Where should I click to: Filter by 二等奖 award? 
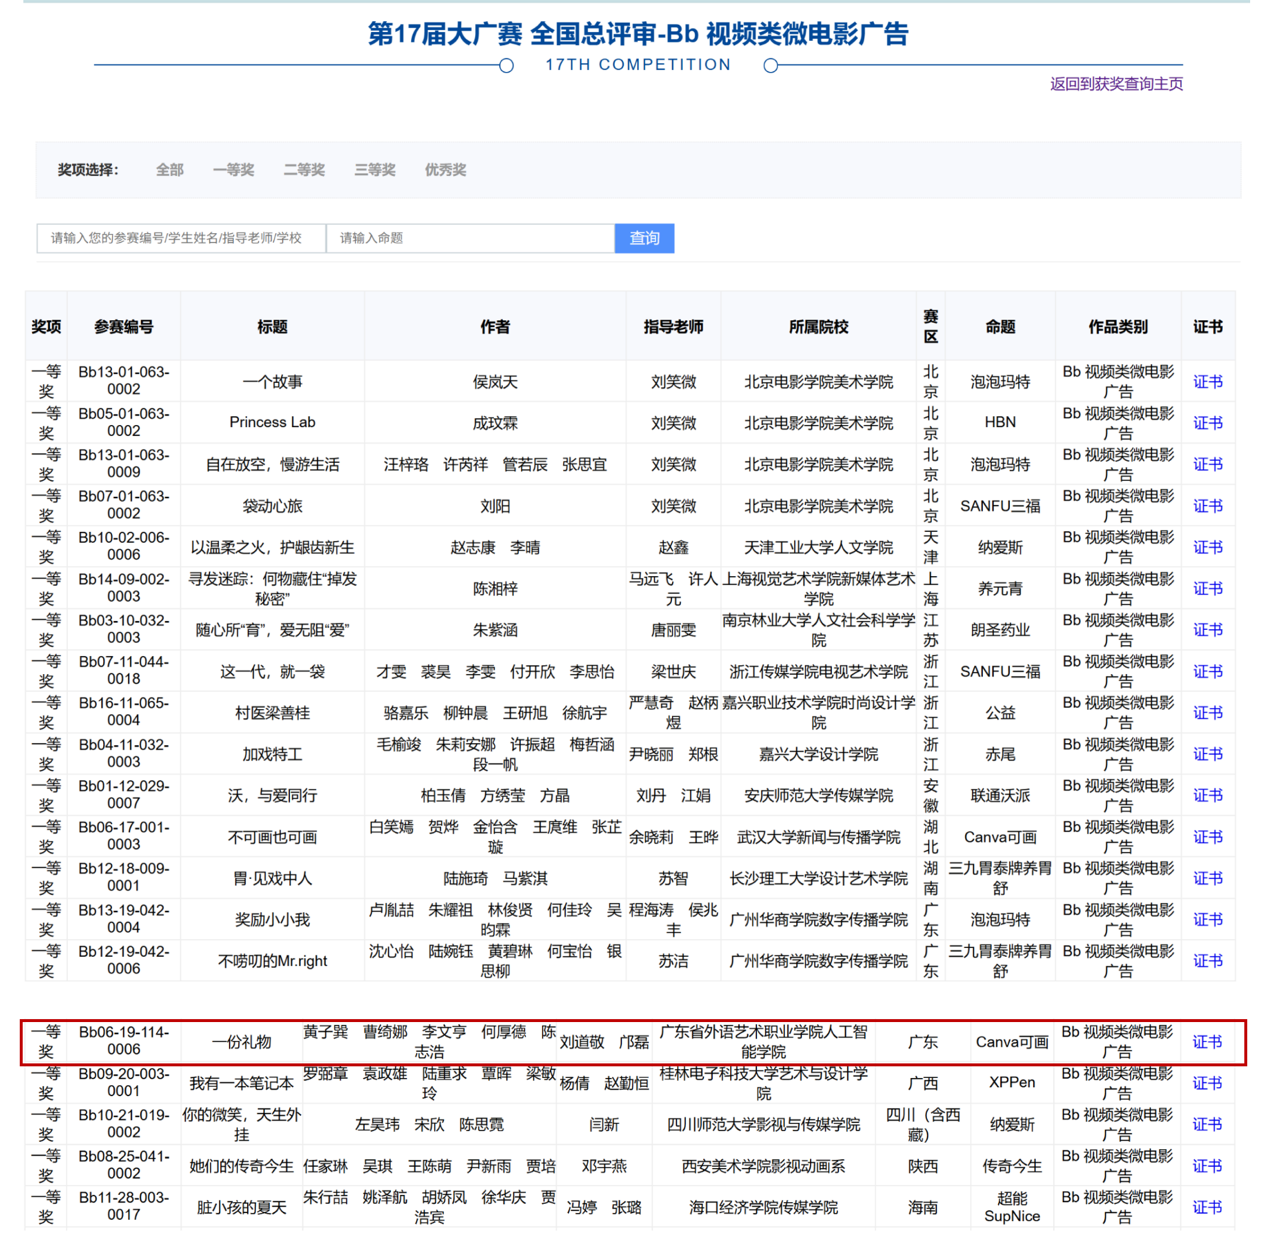coord(304,170)
